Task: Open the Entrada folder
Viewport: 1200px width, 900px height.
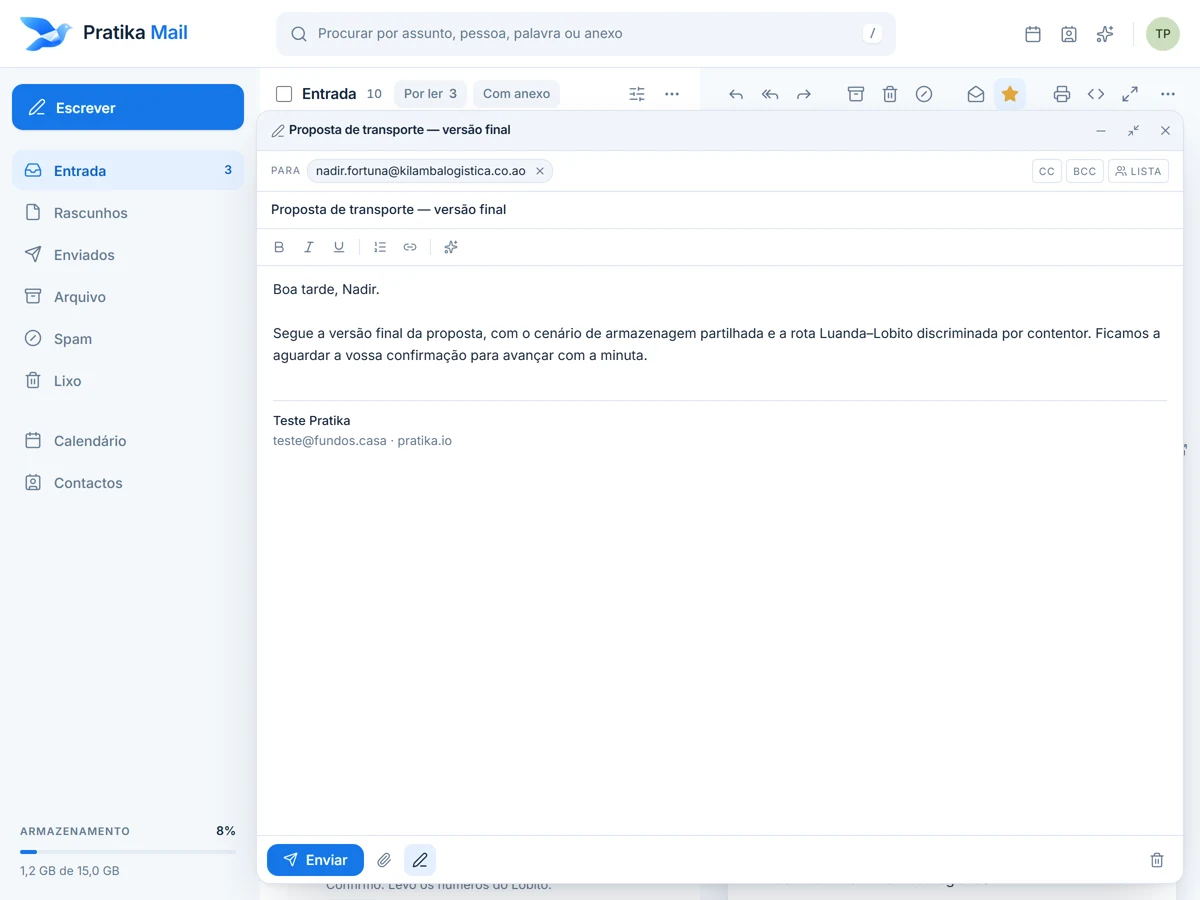Action: [128, 171]
